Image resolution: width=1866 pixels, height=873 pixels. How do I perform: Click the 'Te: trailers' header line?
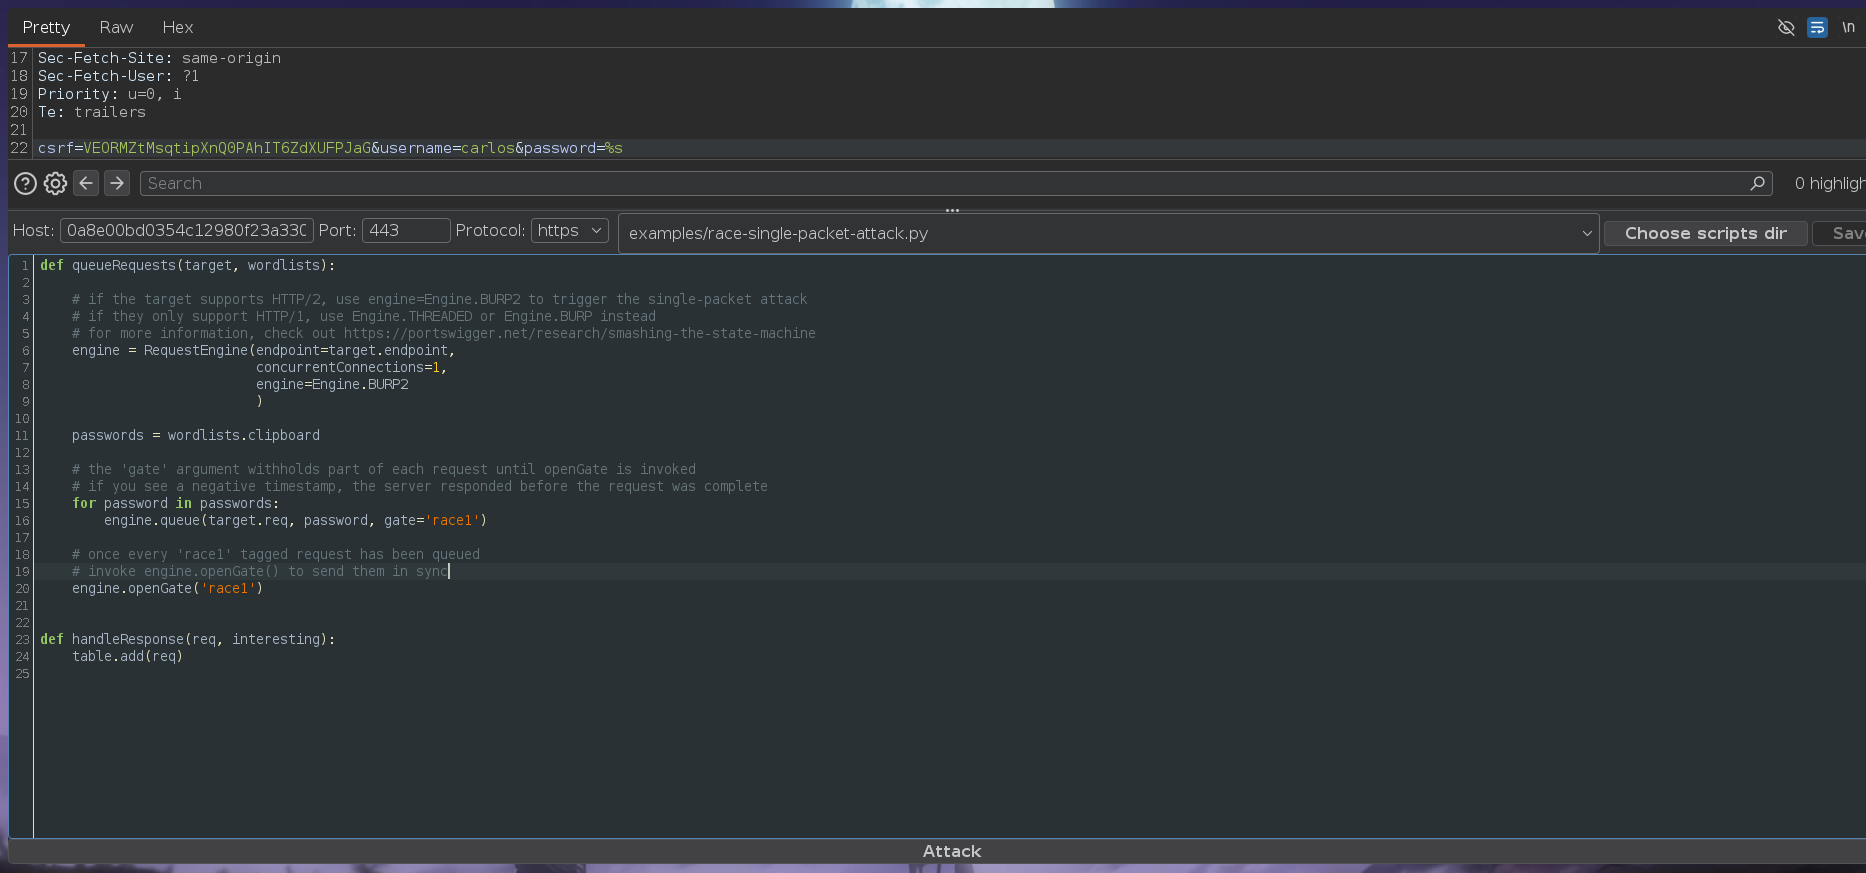click(92, 112)
